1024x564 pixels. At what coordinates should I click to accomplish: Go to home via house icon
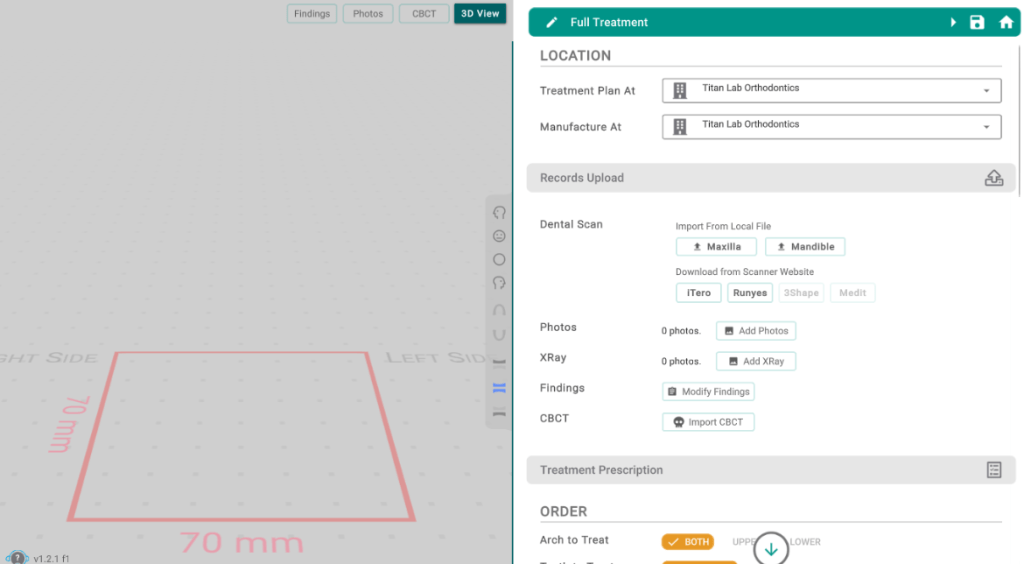coord(1006,22)
